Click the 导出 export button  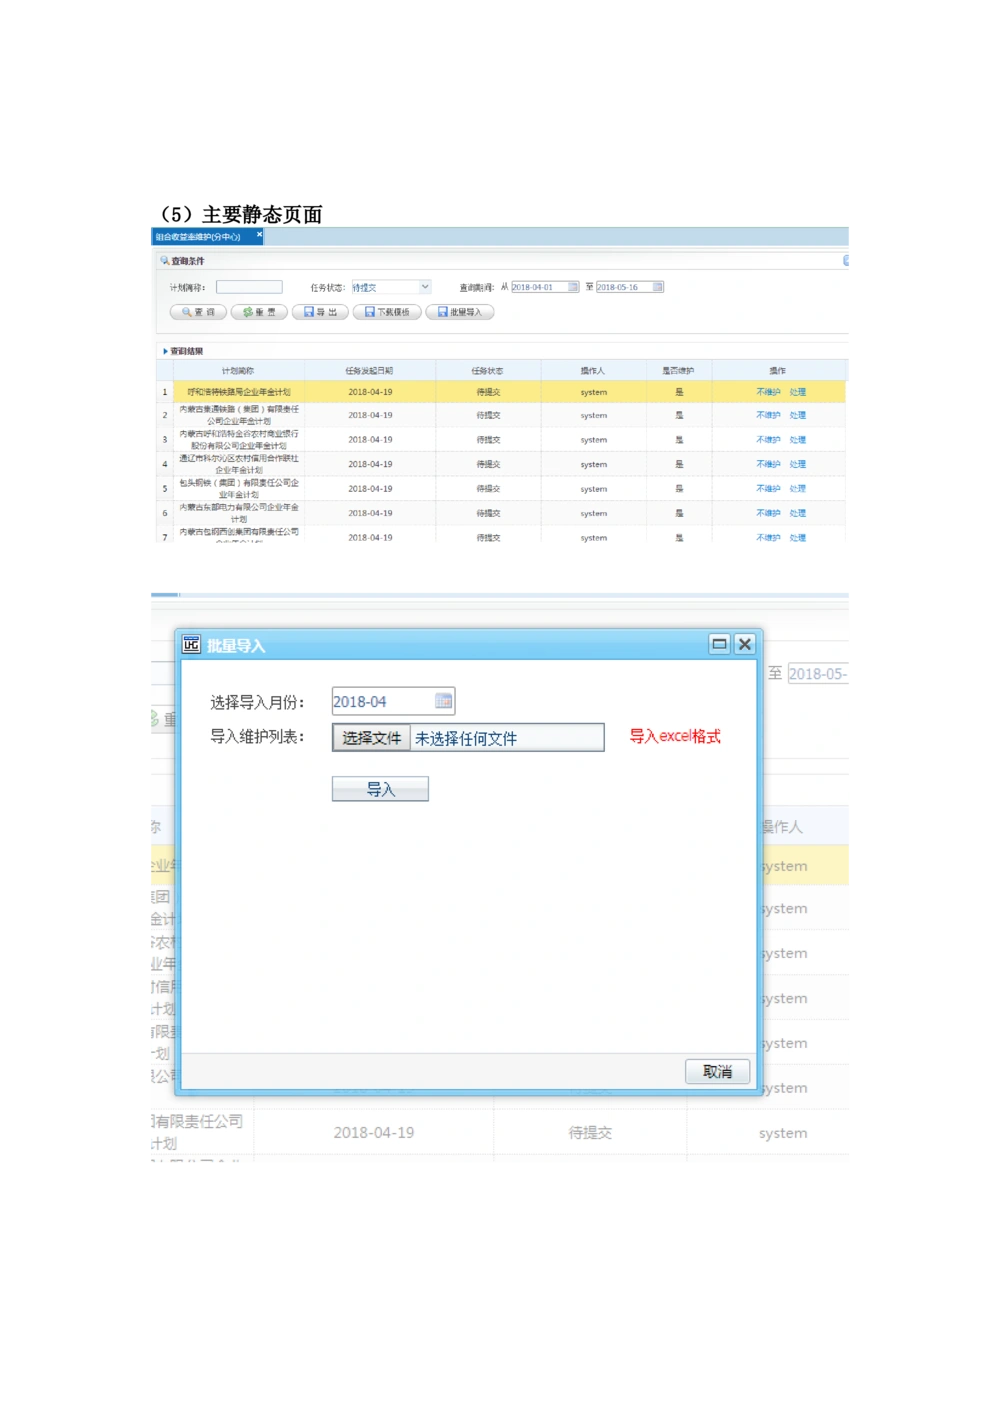[x=320, y=312]
